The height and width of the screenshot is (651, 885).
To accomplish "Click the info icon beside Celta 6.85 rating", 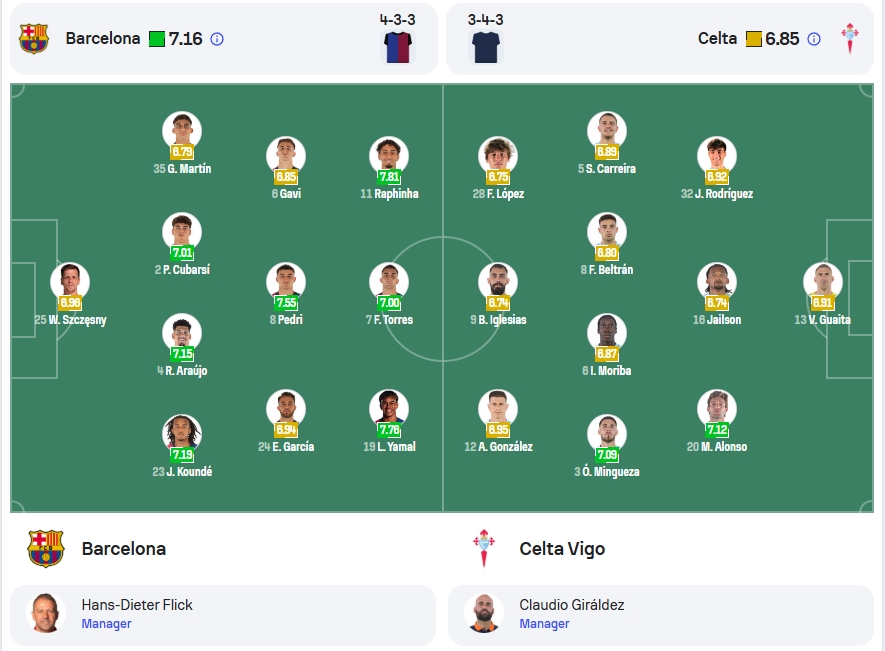I will (x=814, y=39).
